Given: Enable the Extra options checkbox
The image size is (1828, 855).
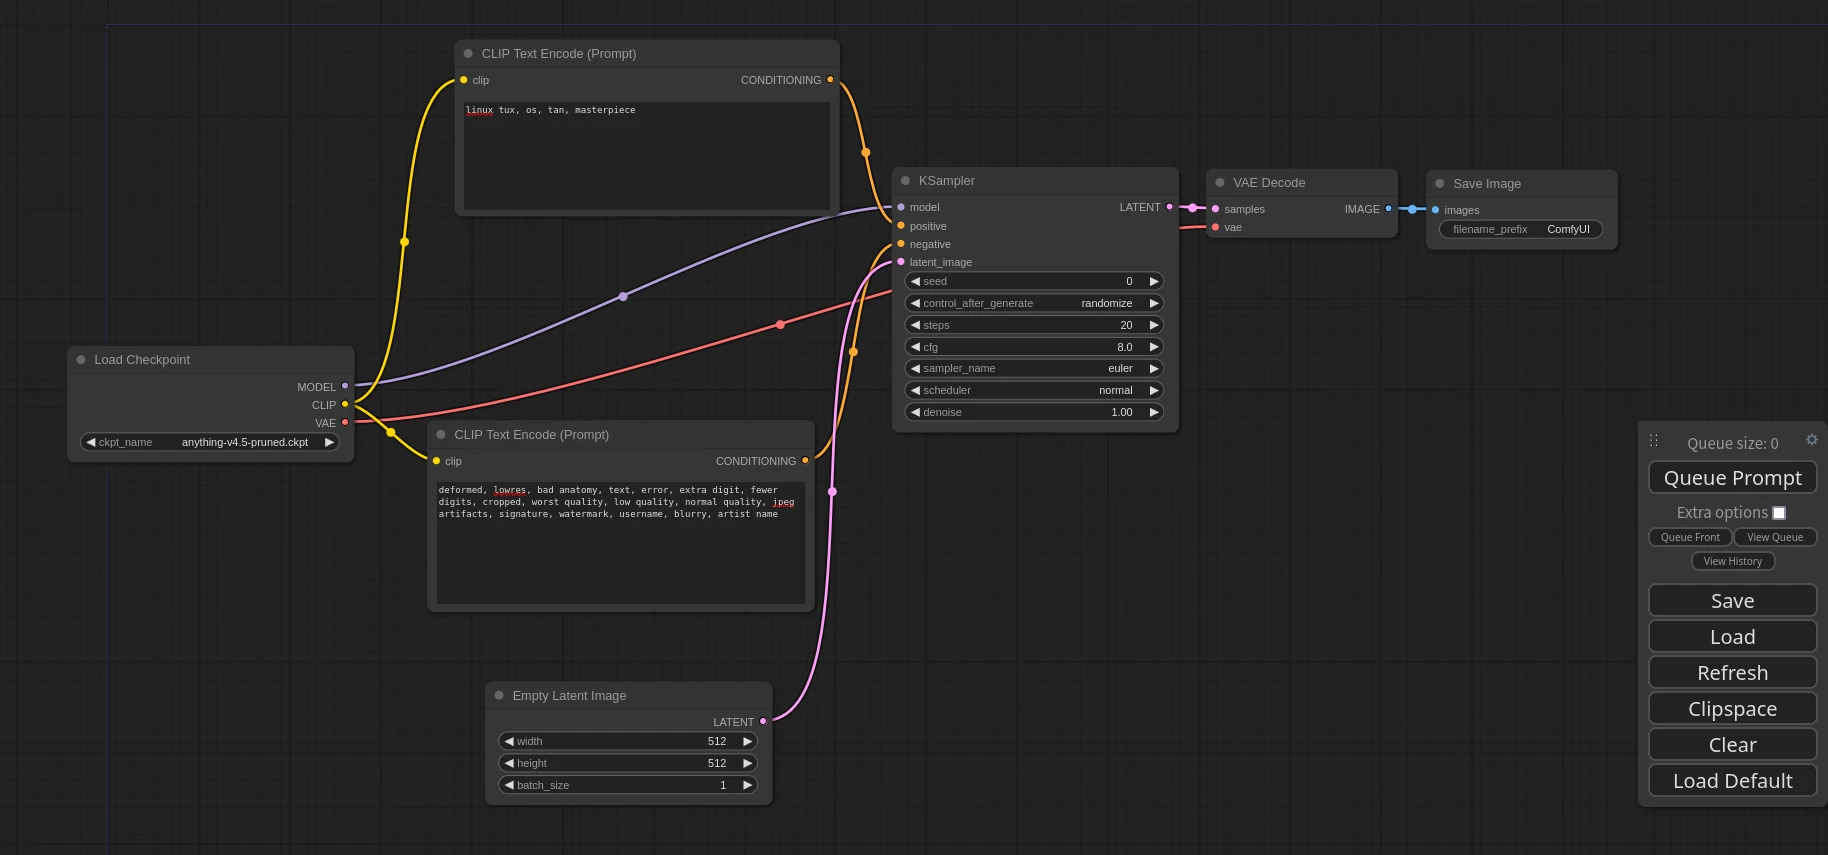Looking at the screenshot, I should click(x=1779, y=513).
